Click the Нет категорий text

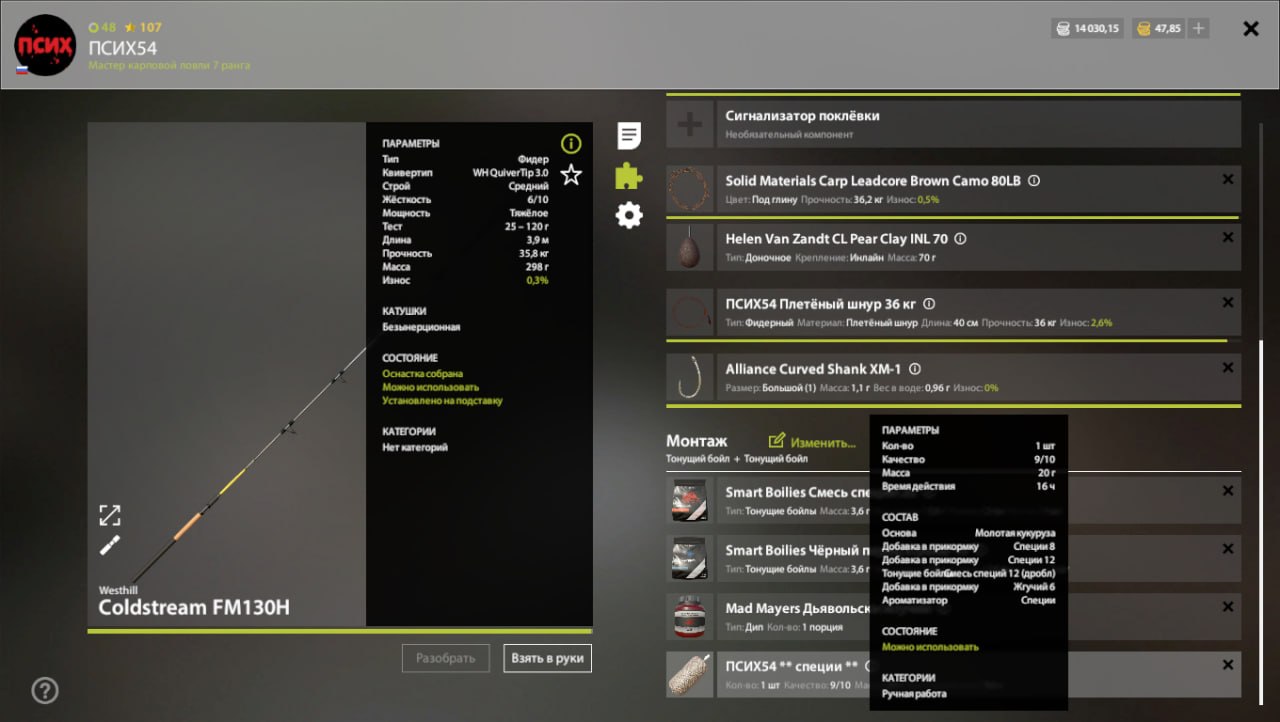click(415, 447)
